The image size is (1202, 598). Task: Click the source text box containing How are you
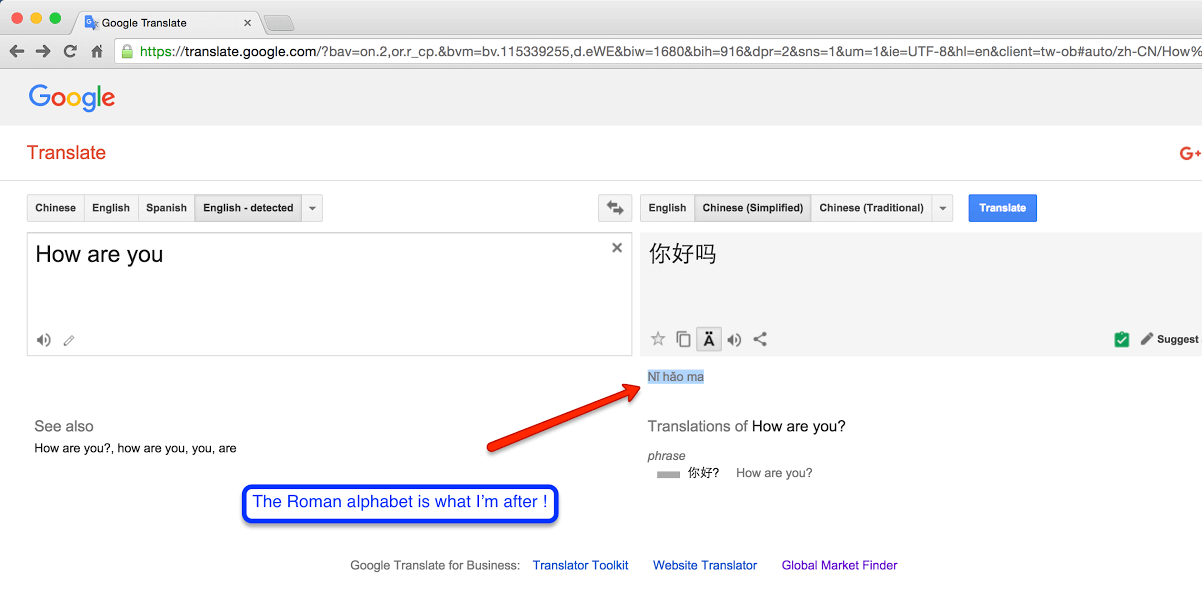coord(329,294)
